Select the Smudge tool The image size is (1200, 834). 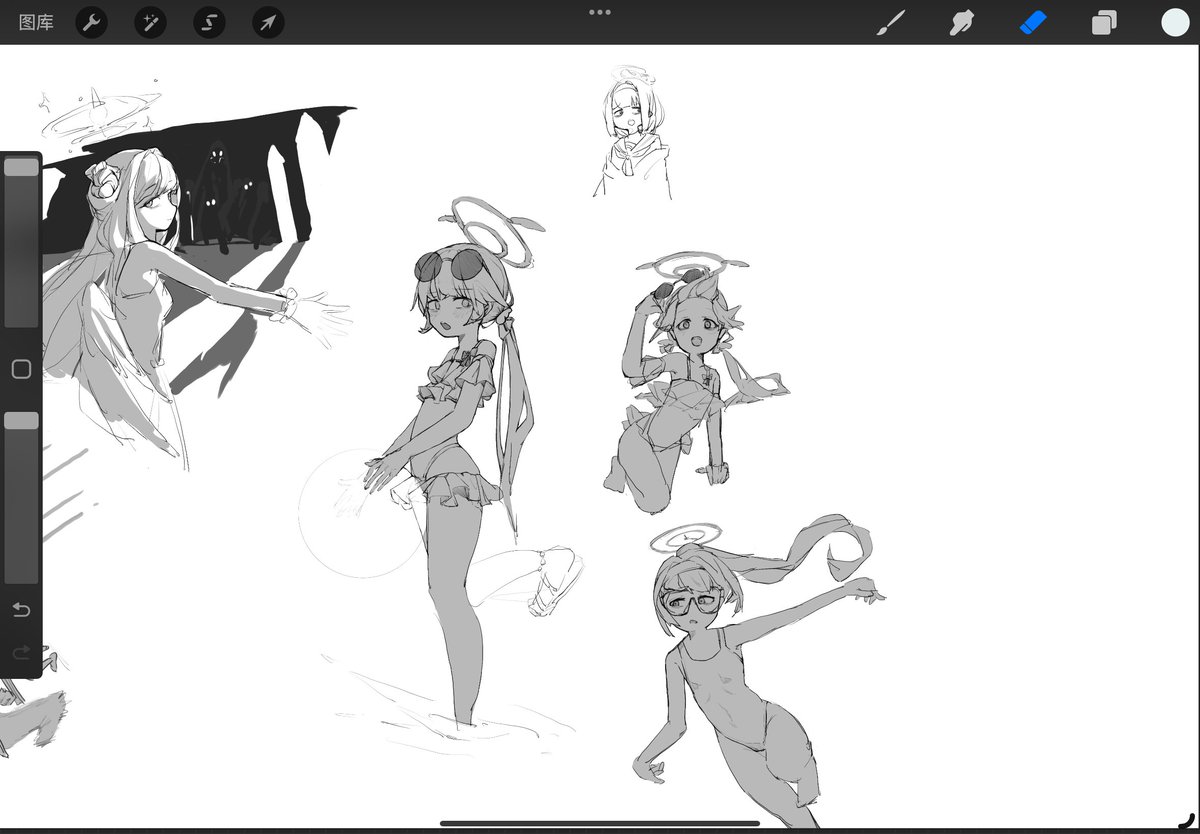(962, 22)
